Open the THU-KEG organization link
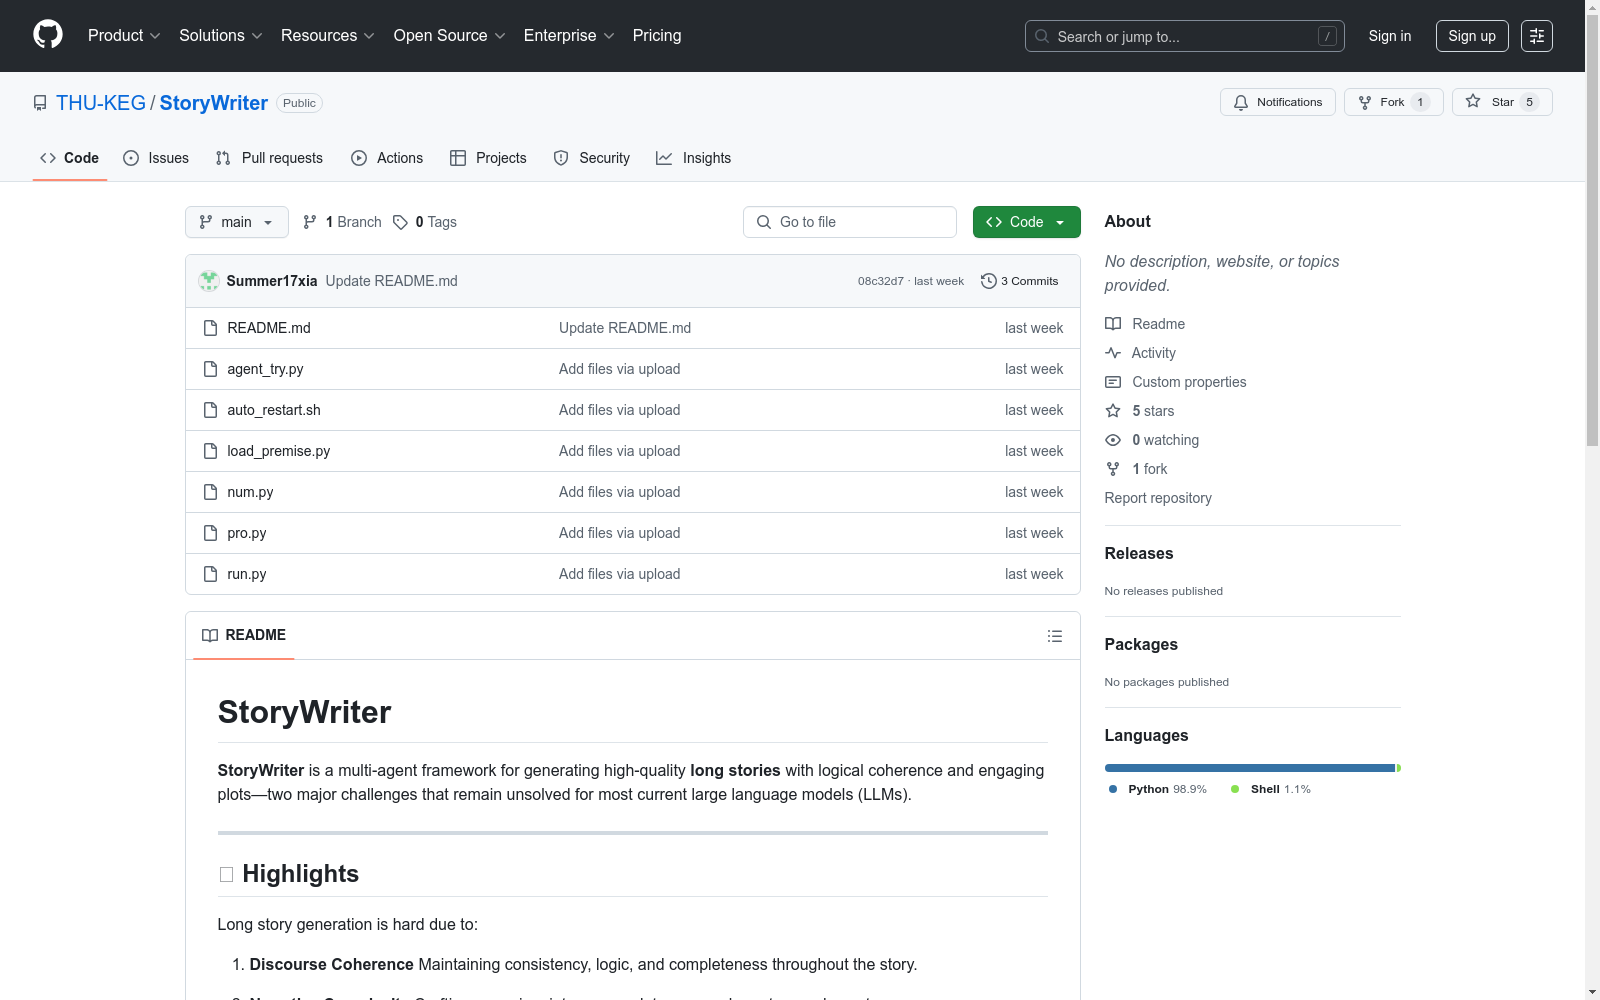Viewport: 1600px width, 1000px height. click(101, 103)
